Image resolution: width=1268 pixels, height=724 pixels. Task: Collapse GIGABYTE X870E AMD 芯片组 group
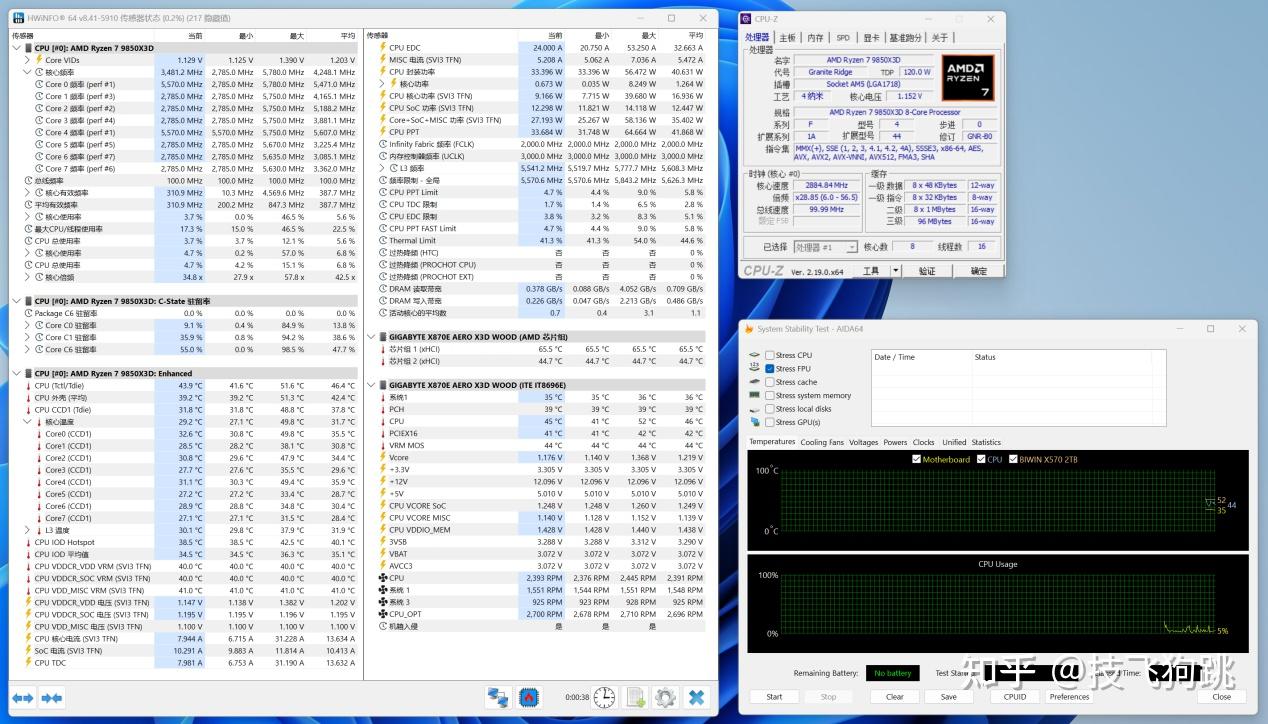pyautogui.click(x=371, y=337)
